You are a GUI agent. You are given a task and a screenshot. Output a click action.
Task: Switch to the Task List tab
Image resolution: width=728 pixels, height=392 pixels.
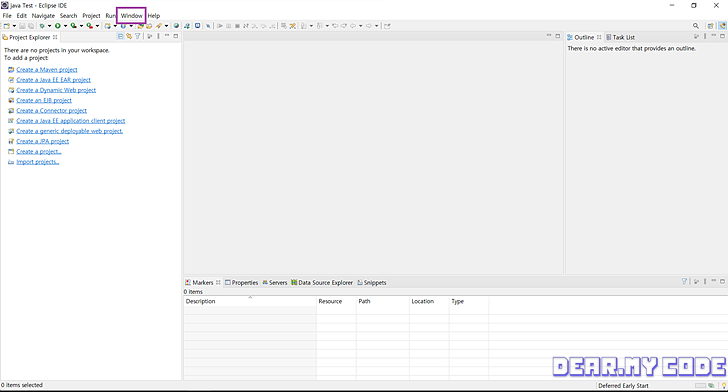tap(620, 37)
